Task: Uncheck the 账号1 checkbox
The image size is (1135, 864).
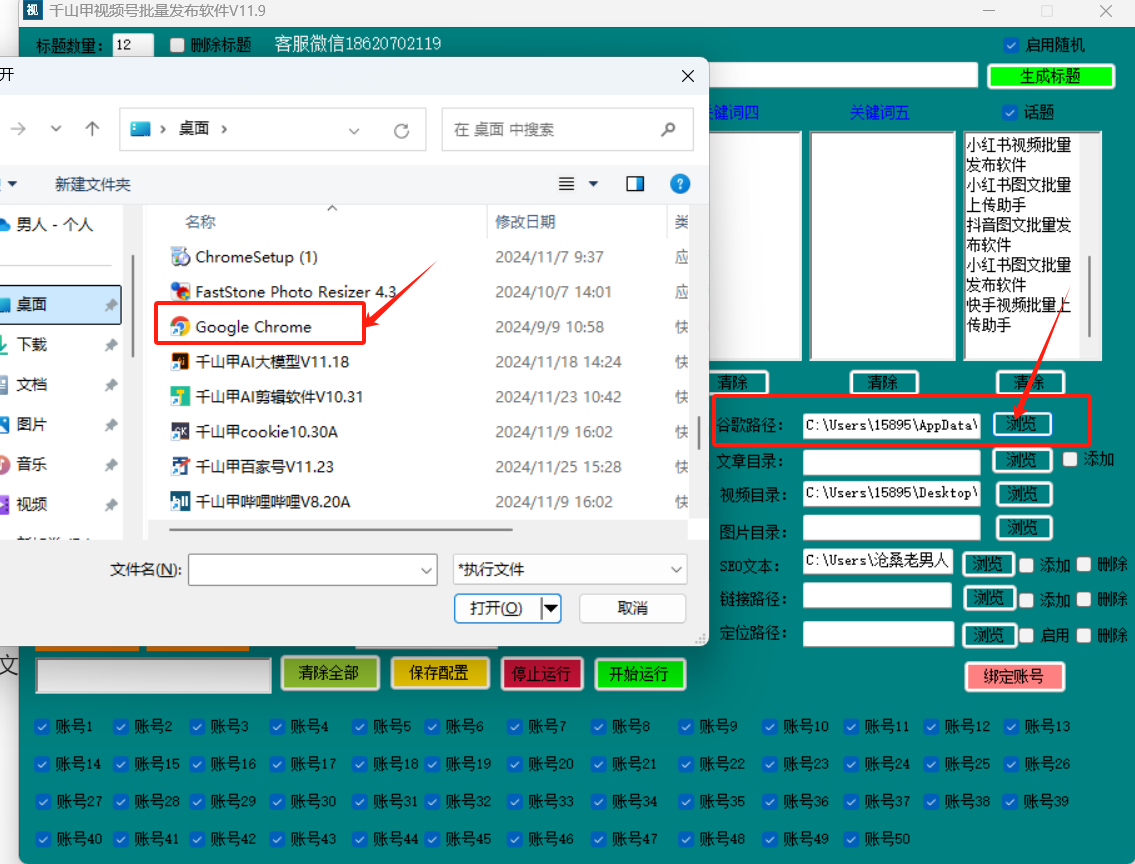Action: 42,727
